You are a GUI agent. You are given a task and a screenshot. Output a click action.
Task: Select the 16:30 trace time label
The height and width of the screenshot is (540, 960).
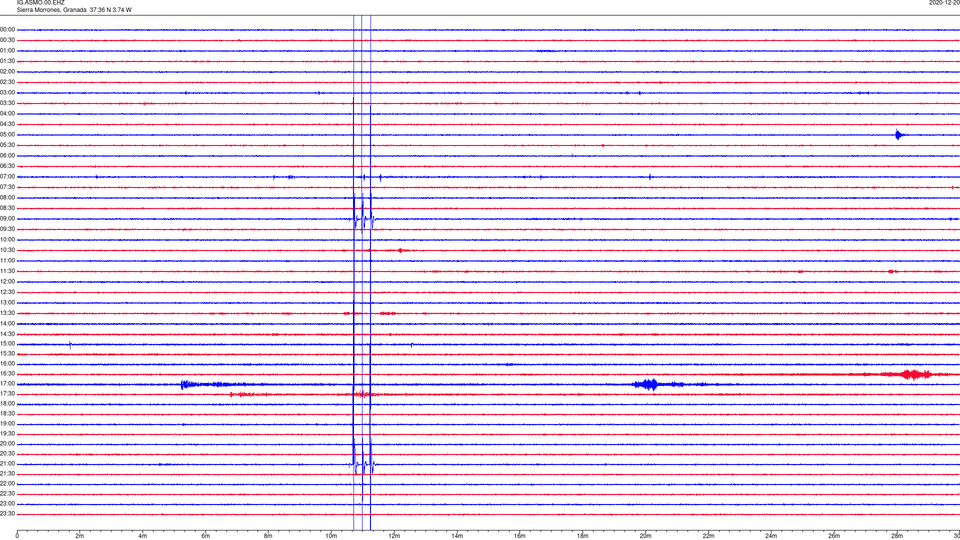[7, 373]
